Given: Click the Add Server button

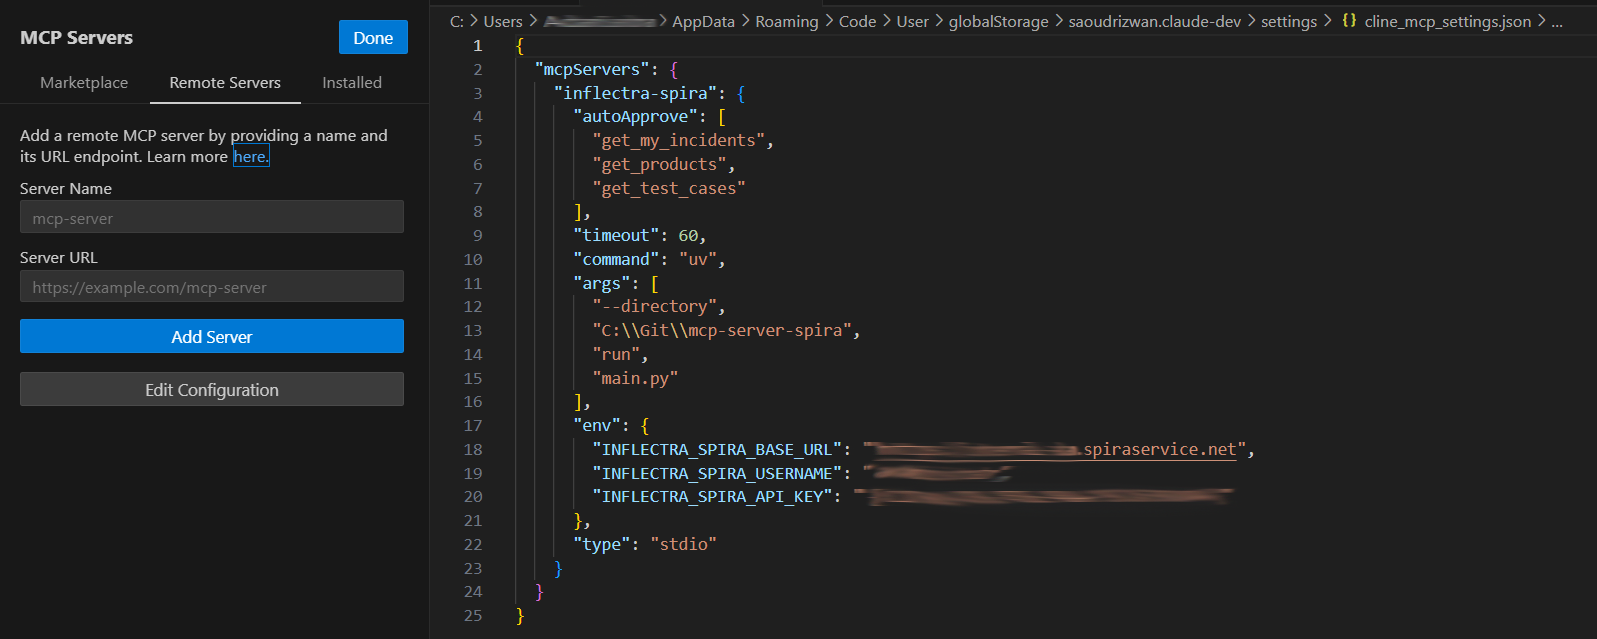Looking at the screenshot, I should pos(212,337).
